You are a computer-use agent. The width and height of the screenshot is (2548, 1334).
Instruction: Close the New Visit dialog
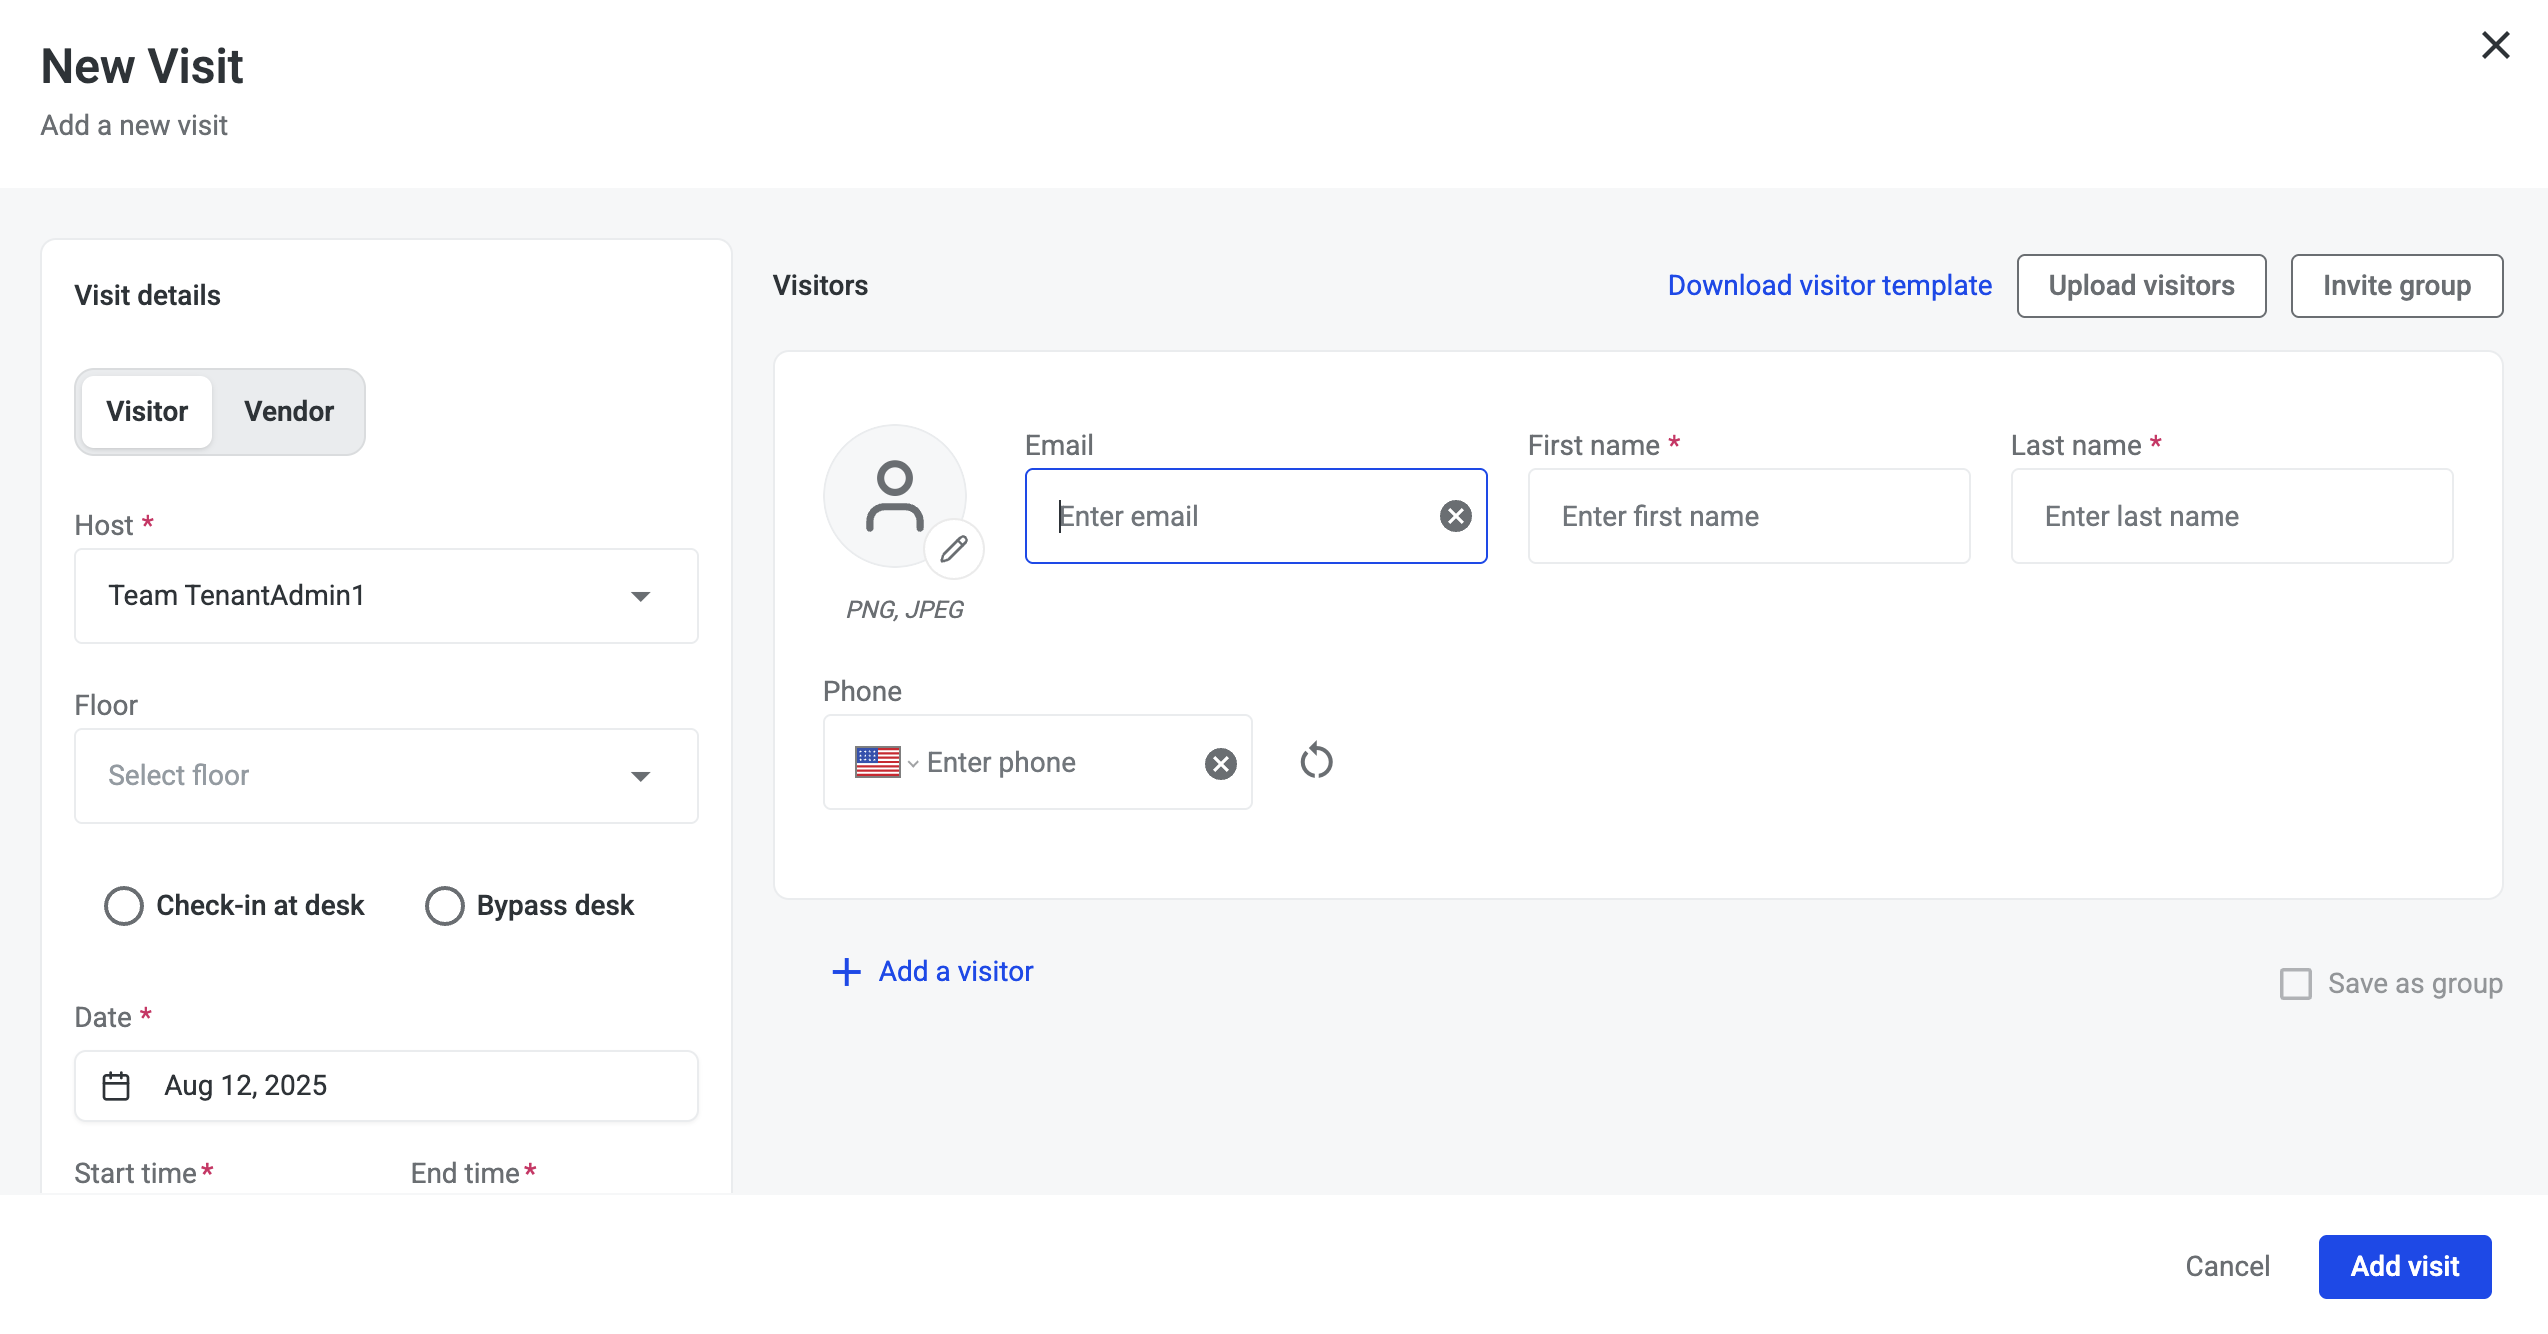click(2495, 45)
